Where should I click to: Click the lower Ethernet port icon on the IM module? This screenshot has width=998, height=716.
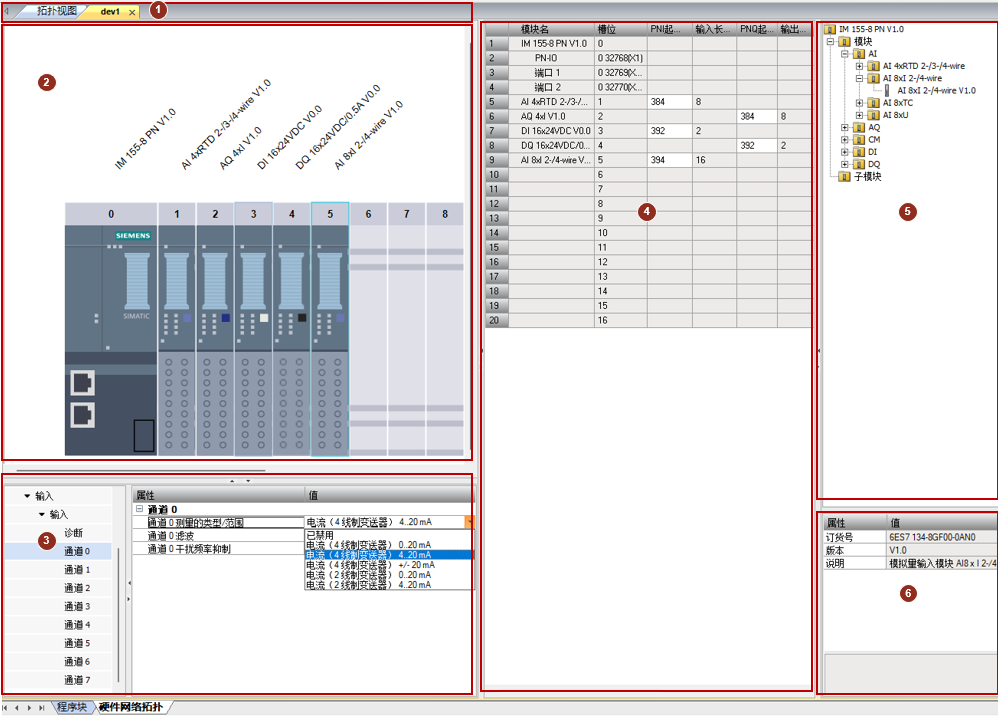82,415
